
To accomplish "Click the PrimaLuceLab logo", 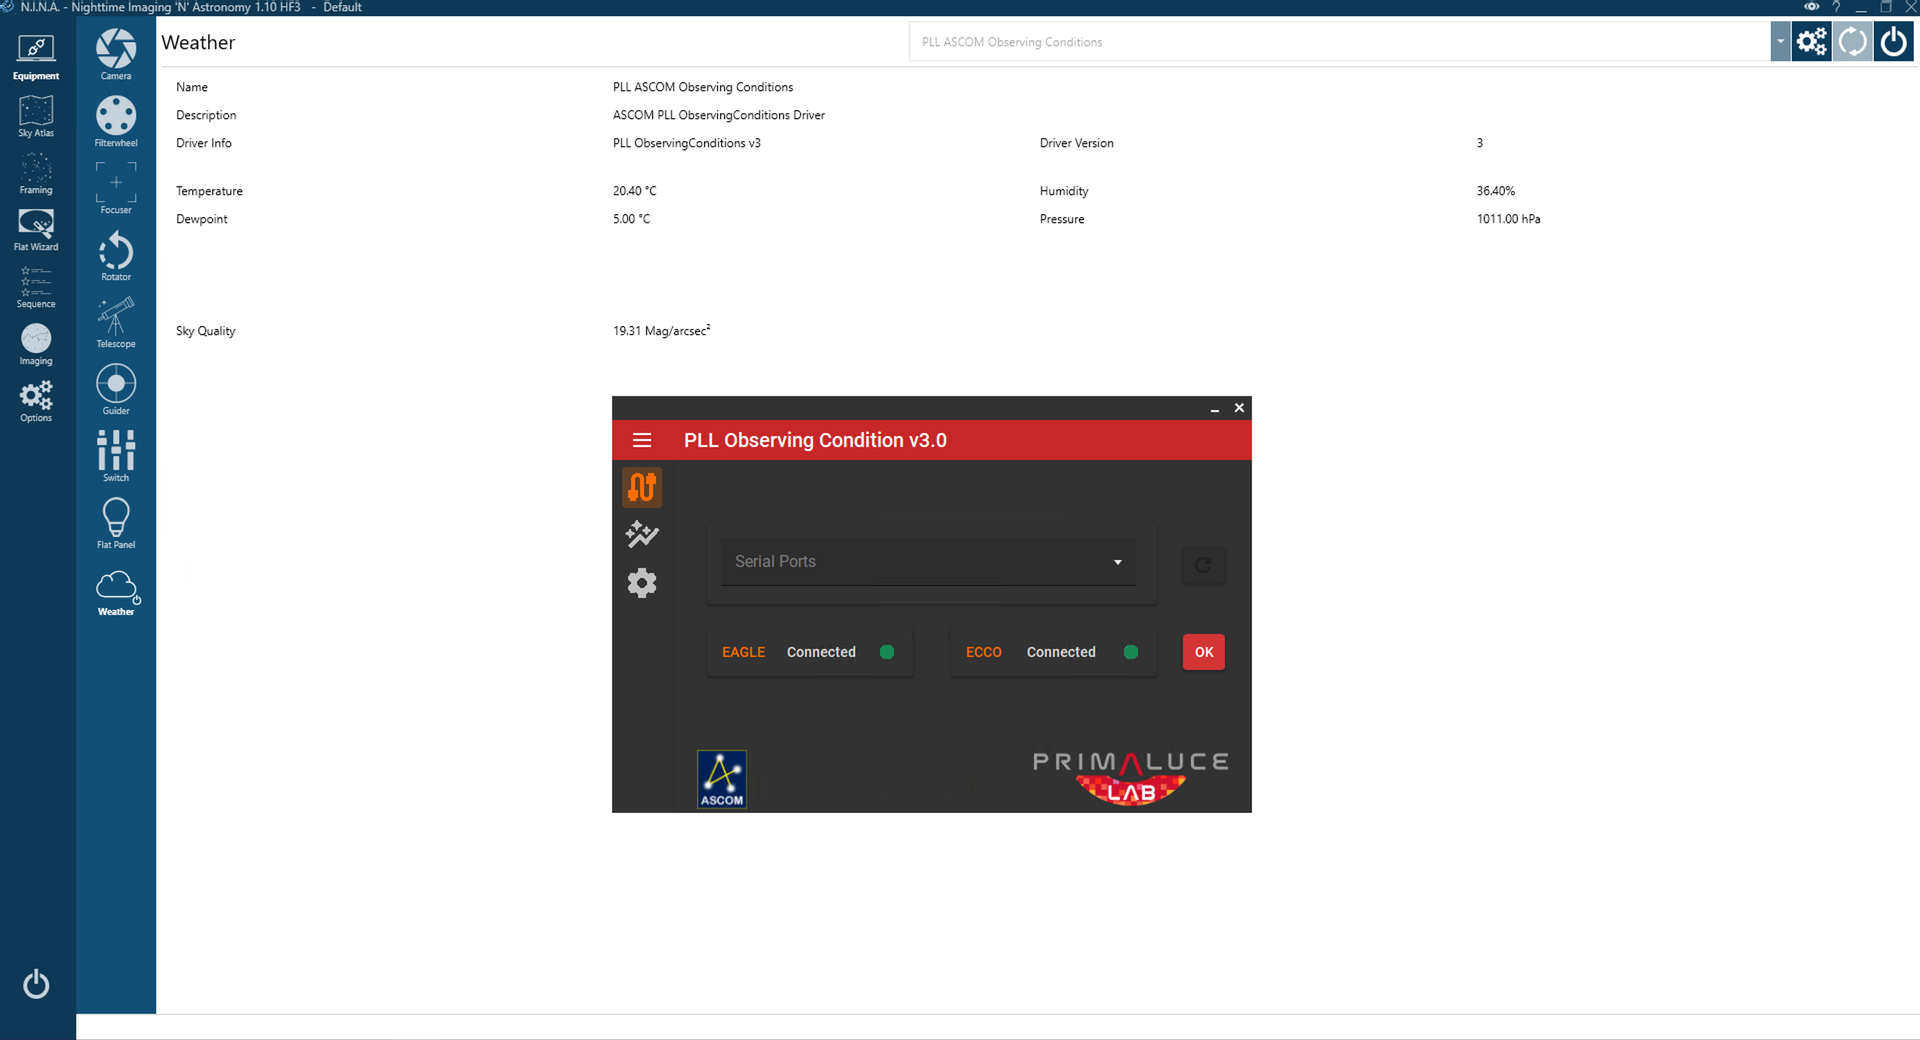I will (x=1131, y=778).
